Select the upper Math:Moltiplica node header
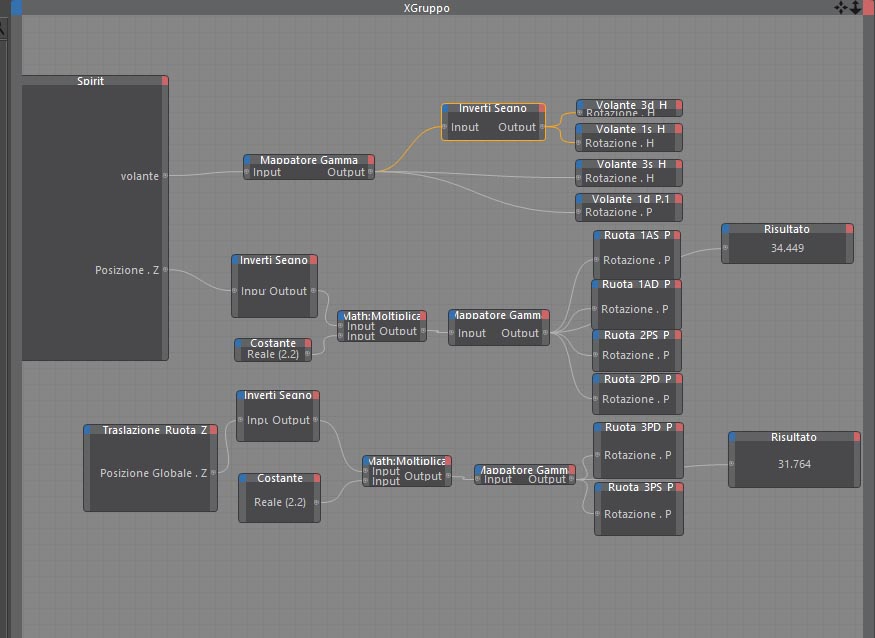Viewport: 875px width, 638px height. [x=382, y=316]
